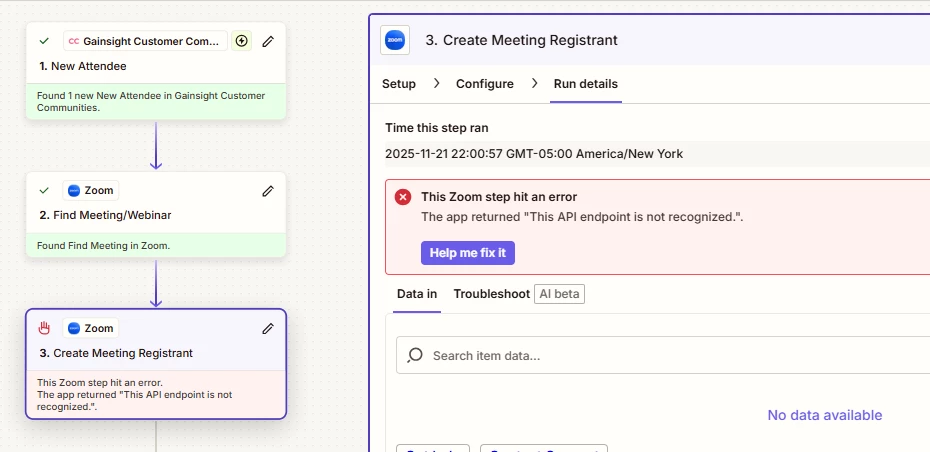Click the step run timestamp value
The height and width of the screenshot is (452, 930).
(x=534, y=154)
